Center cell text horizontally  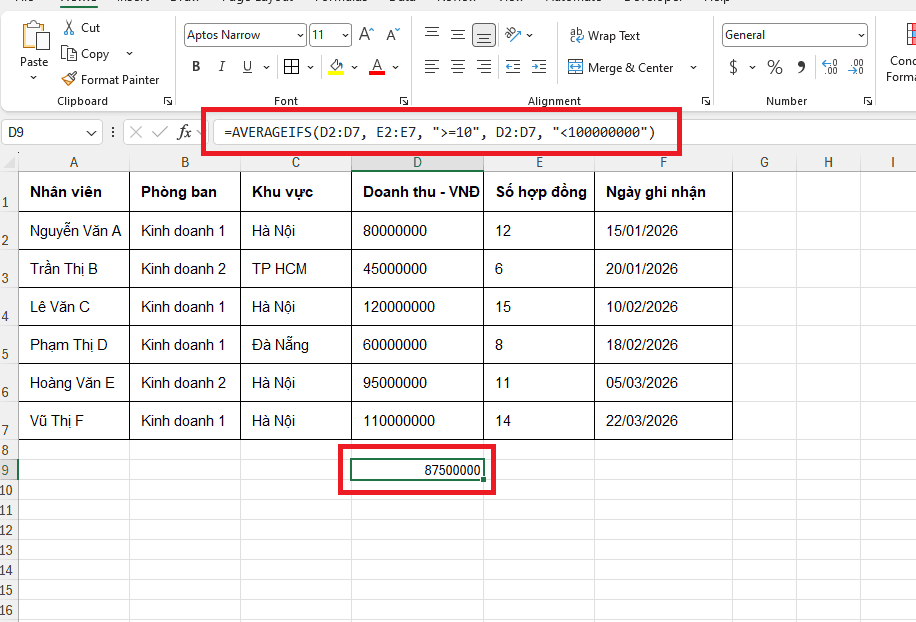458,67
